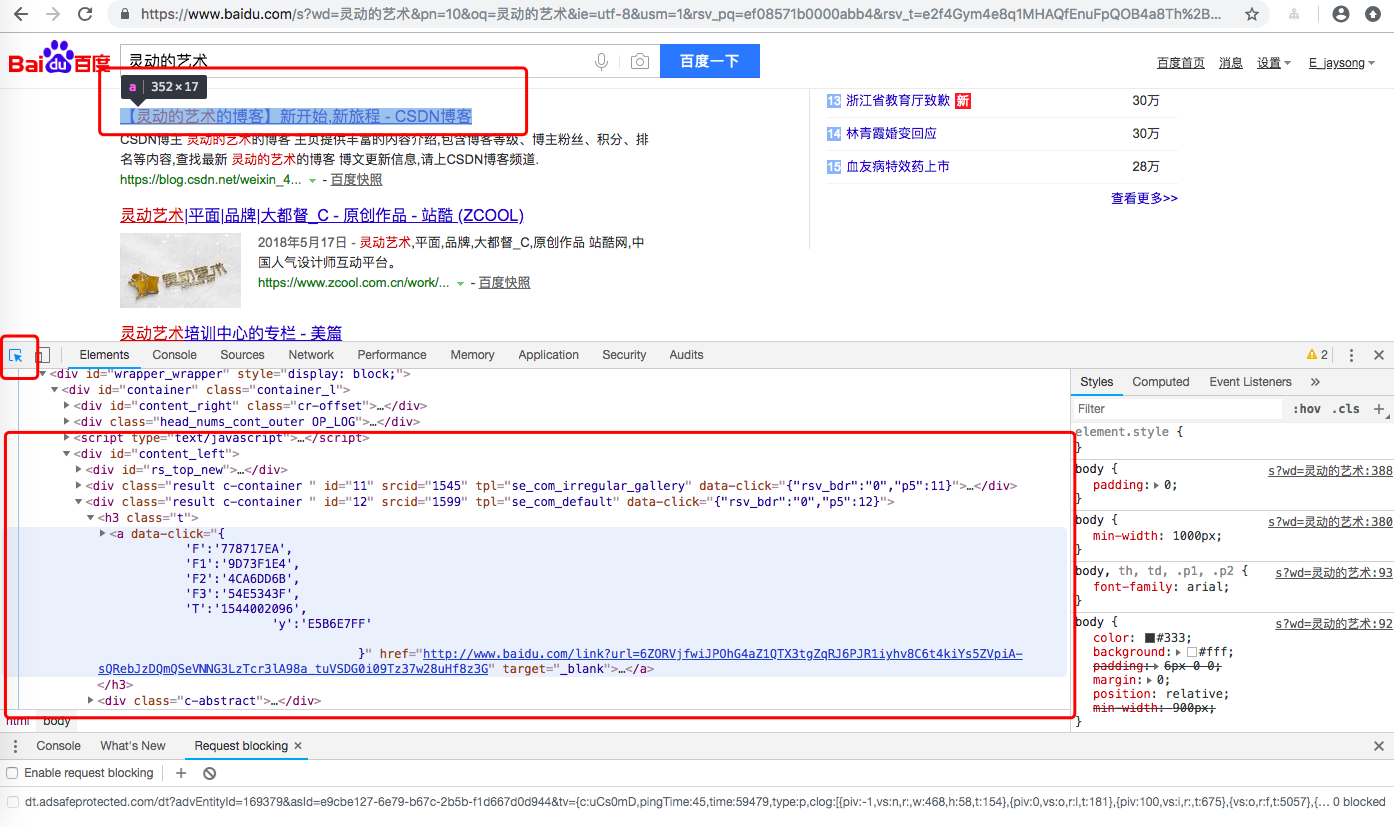Click 浙江省教育厅致歉 hot search link
The height and width of the screenshot is (827, 1394).
coord(898,101)
